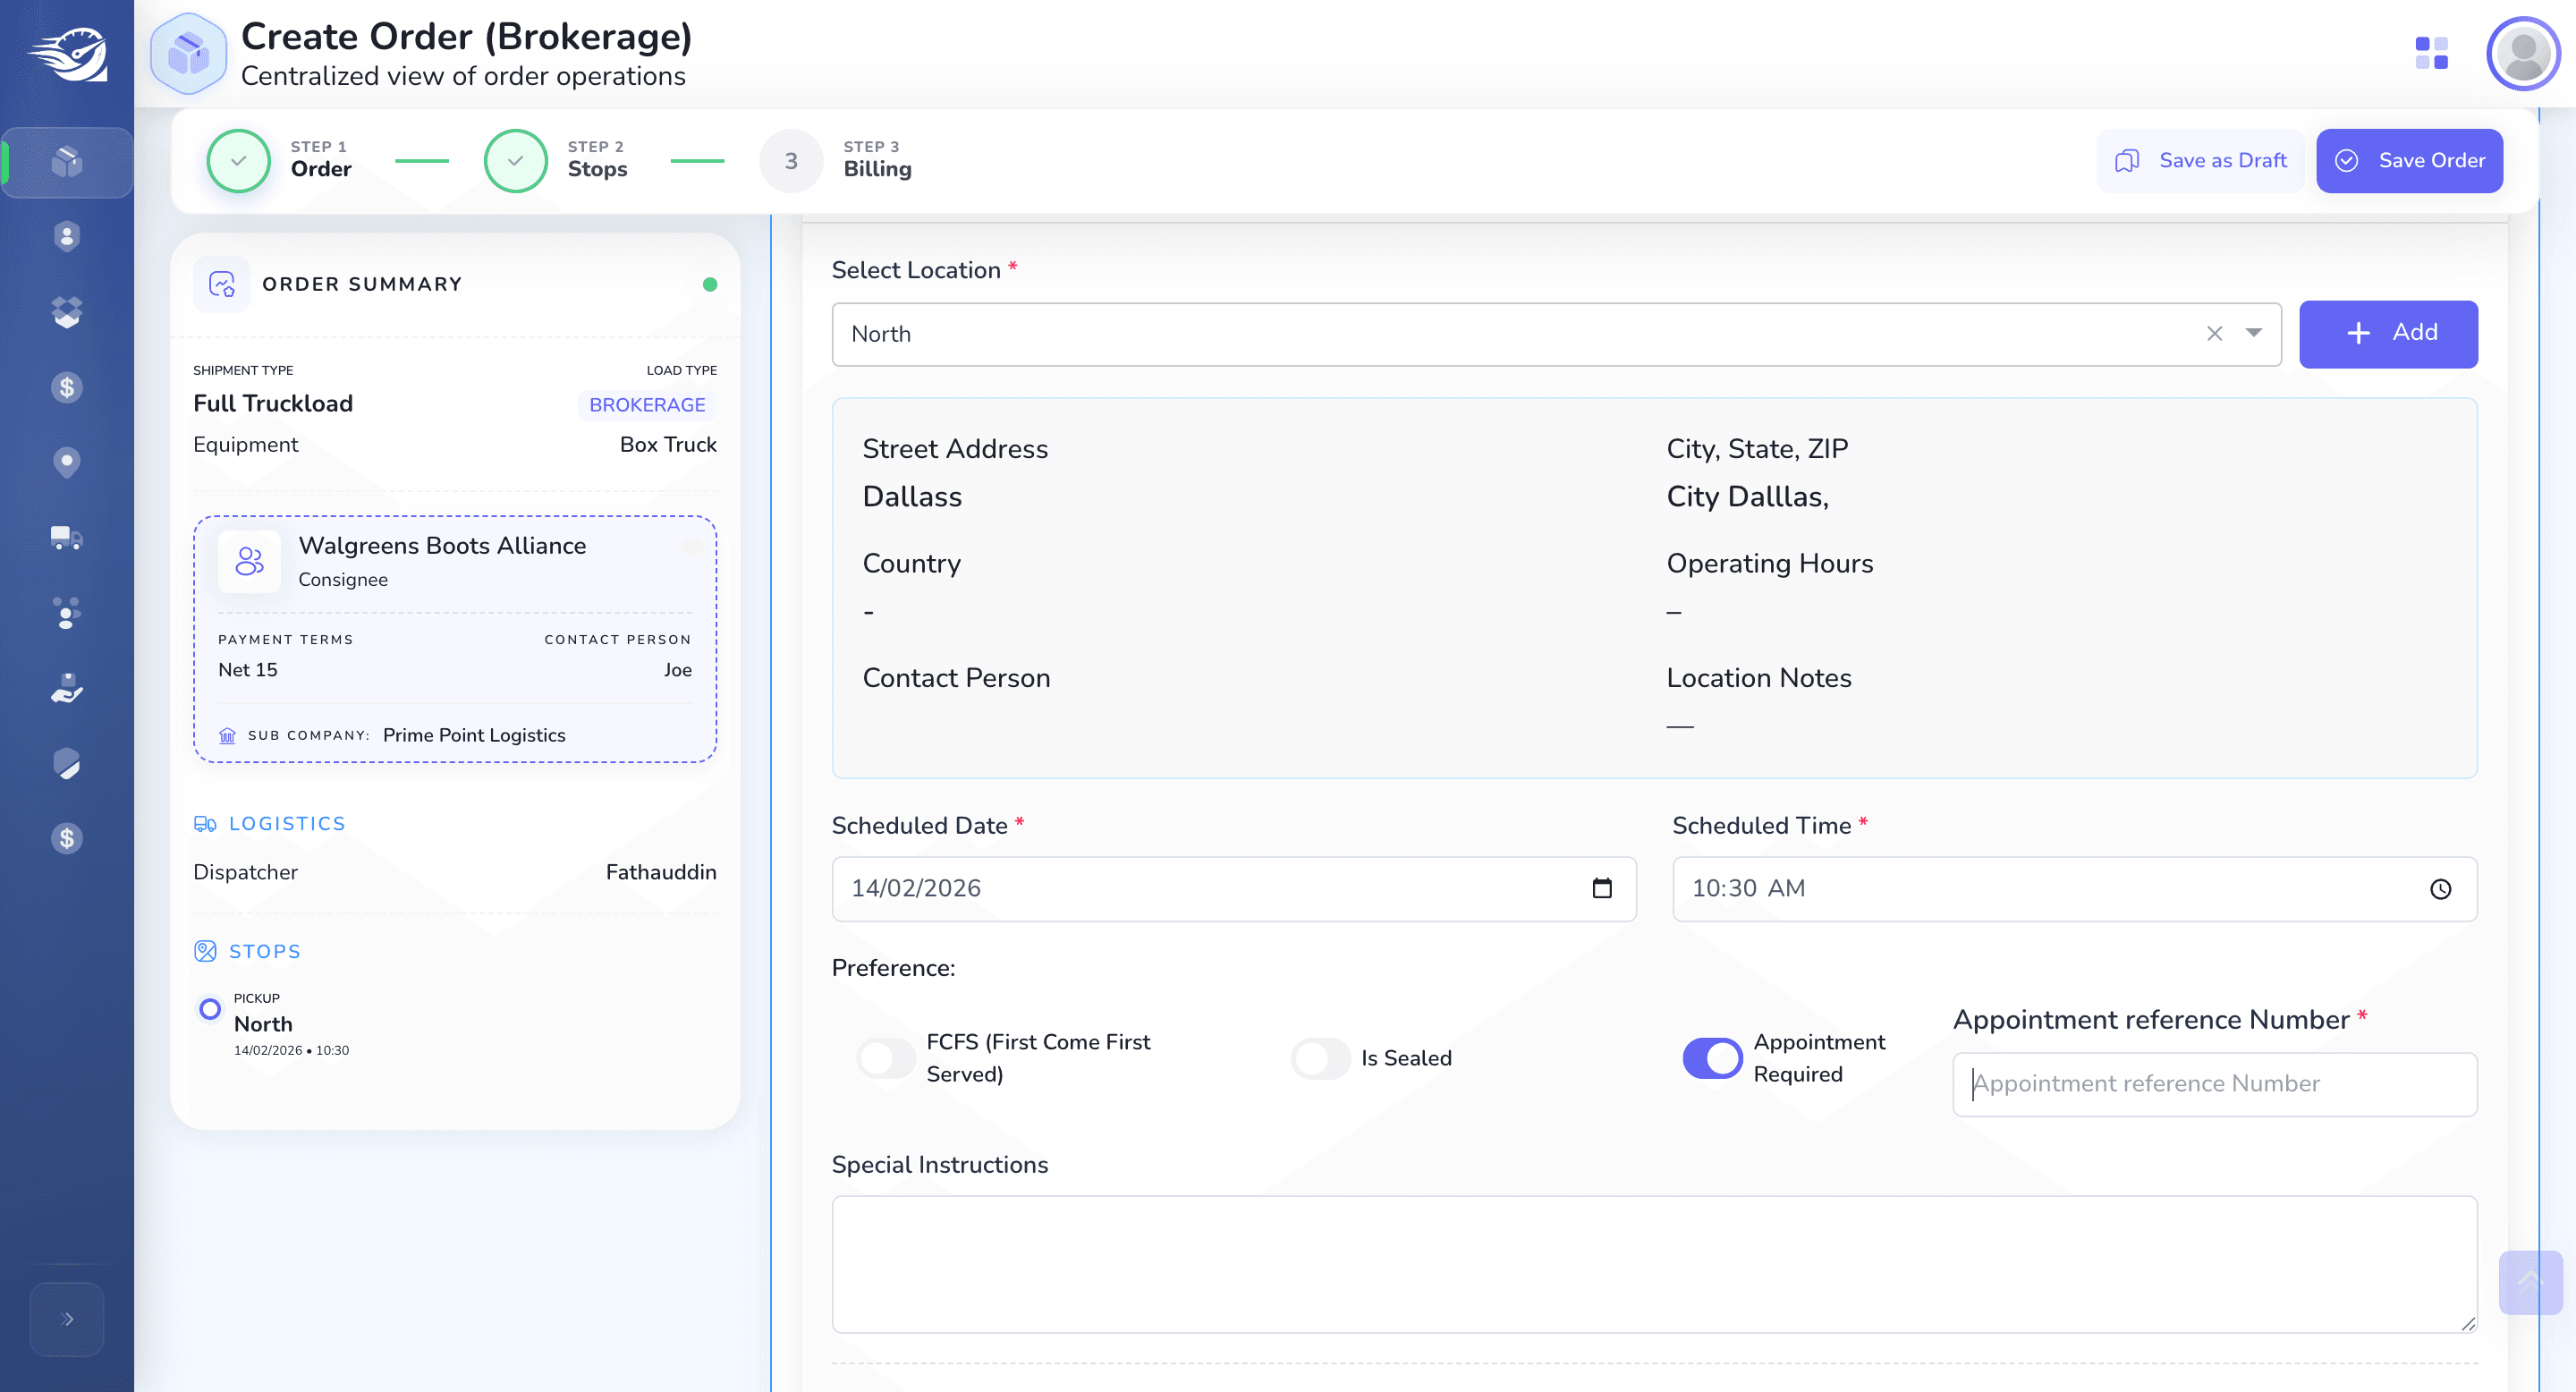The height and width of the screenshot is (1392, 2576).
Task: Expand the sidebar with the chevron button
Action: click(x=67, y=1319)
